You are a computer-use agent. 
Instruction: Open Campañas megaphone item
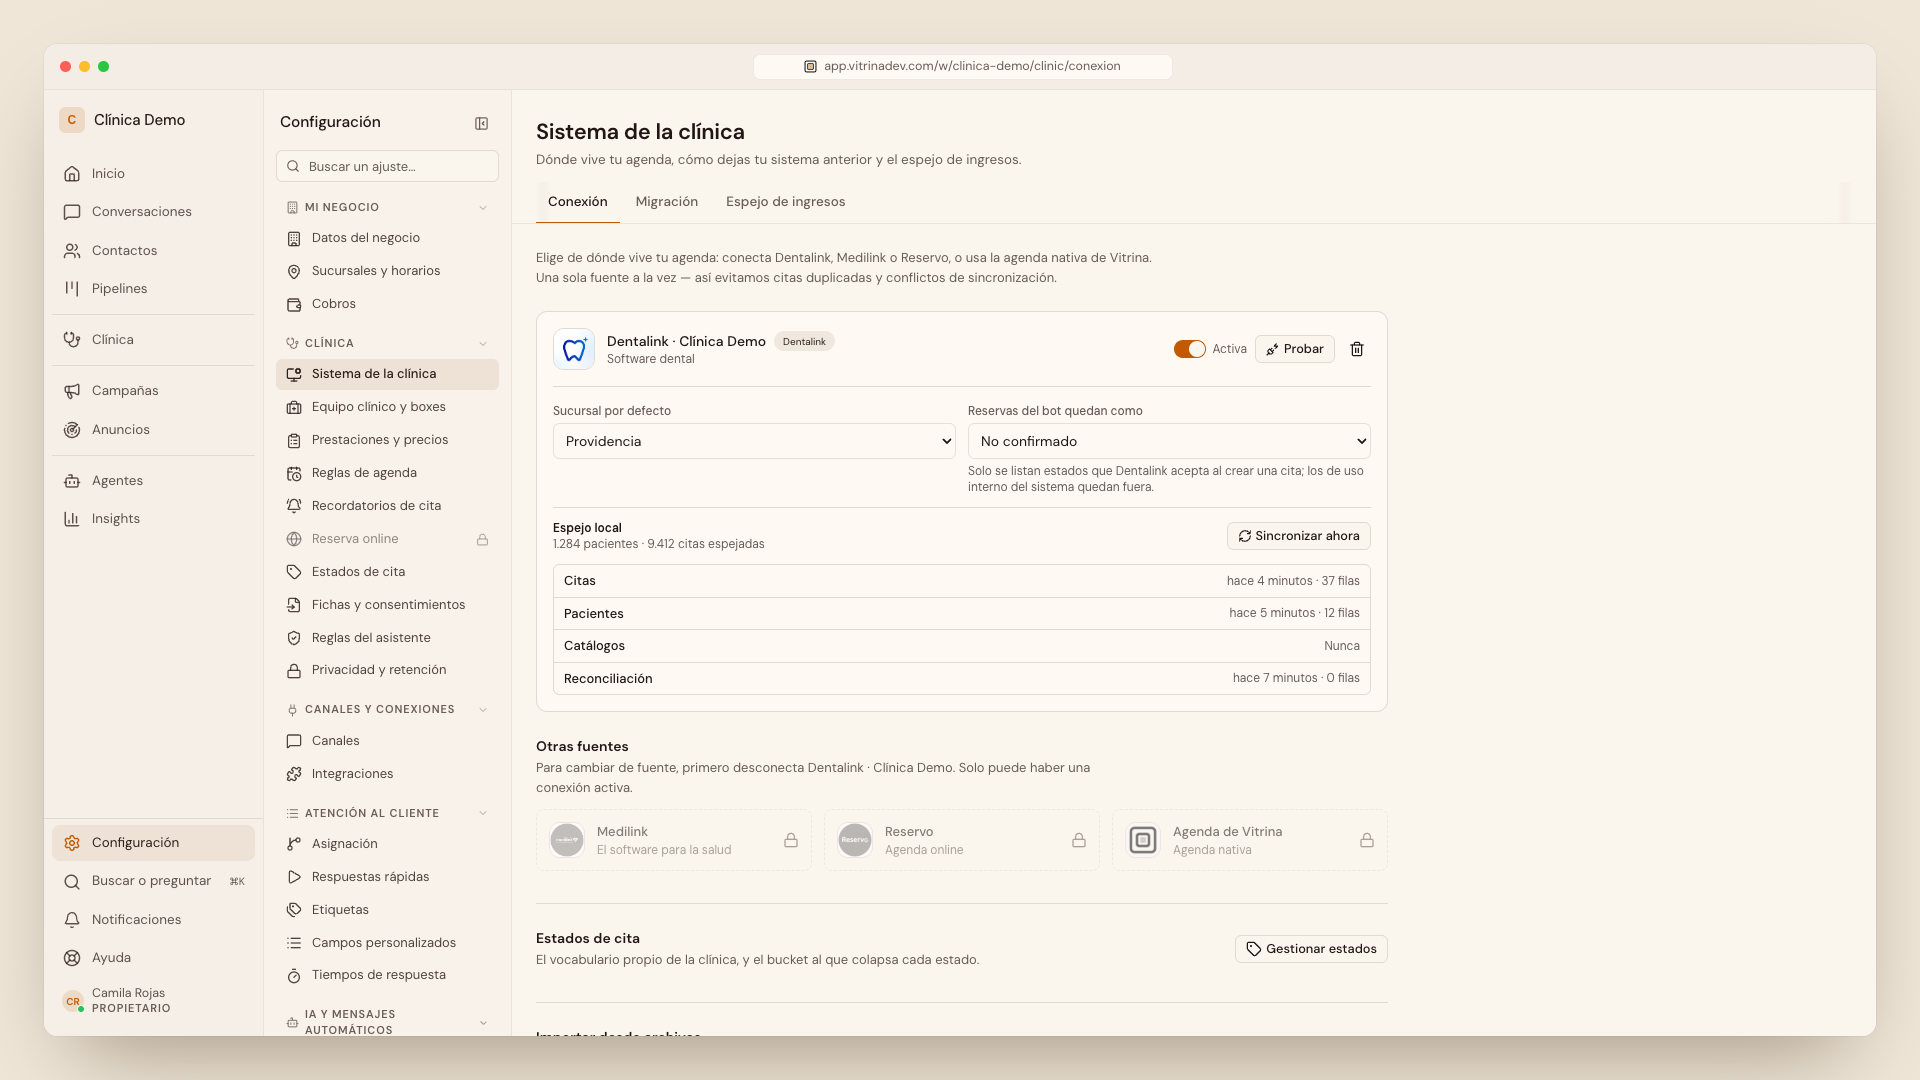click(153, 391)
